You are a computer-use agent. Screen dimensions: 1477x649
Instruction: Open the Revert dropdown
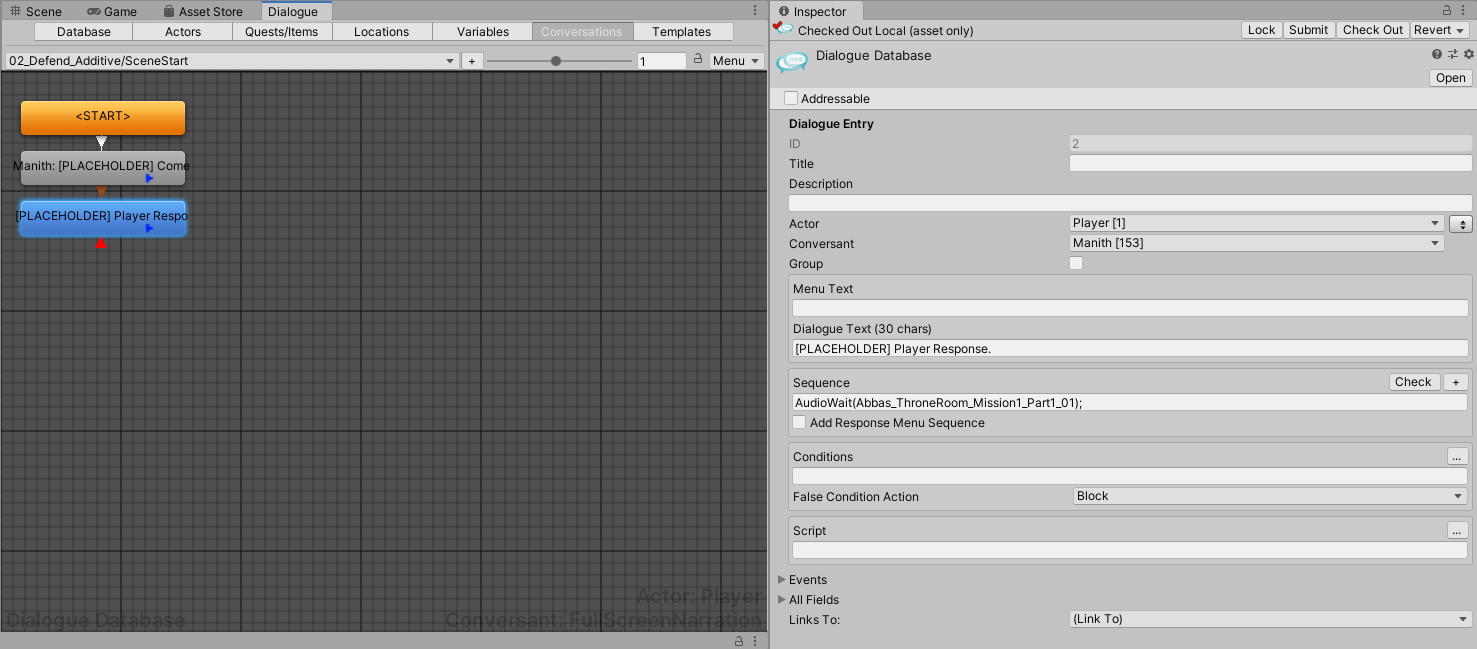click(x=1439, y=30)
